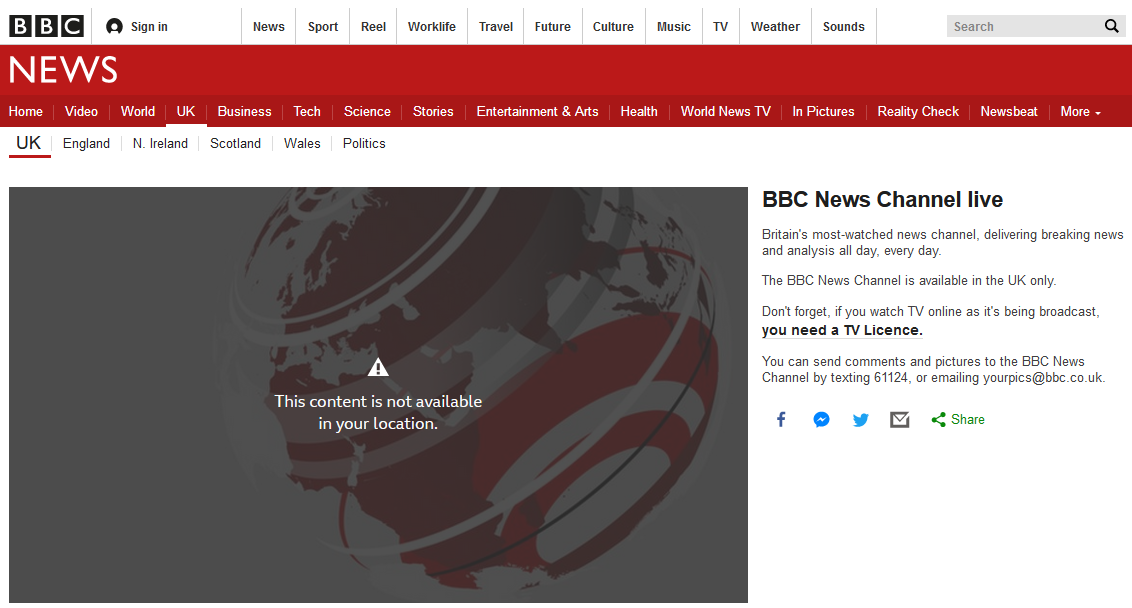Click the BBC NEWS banner logo
Screen dimensions: 1132x608
tap(63, 70)
